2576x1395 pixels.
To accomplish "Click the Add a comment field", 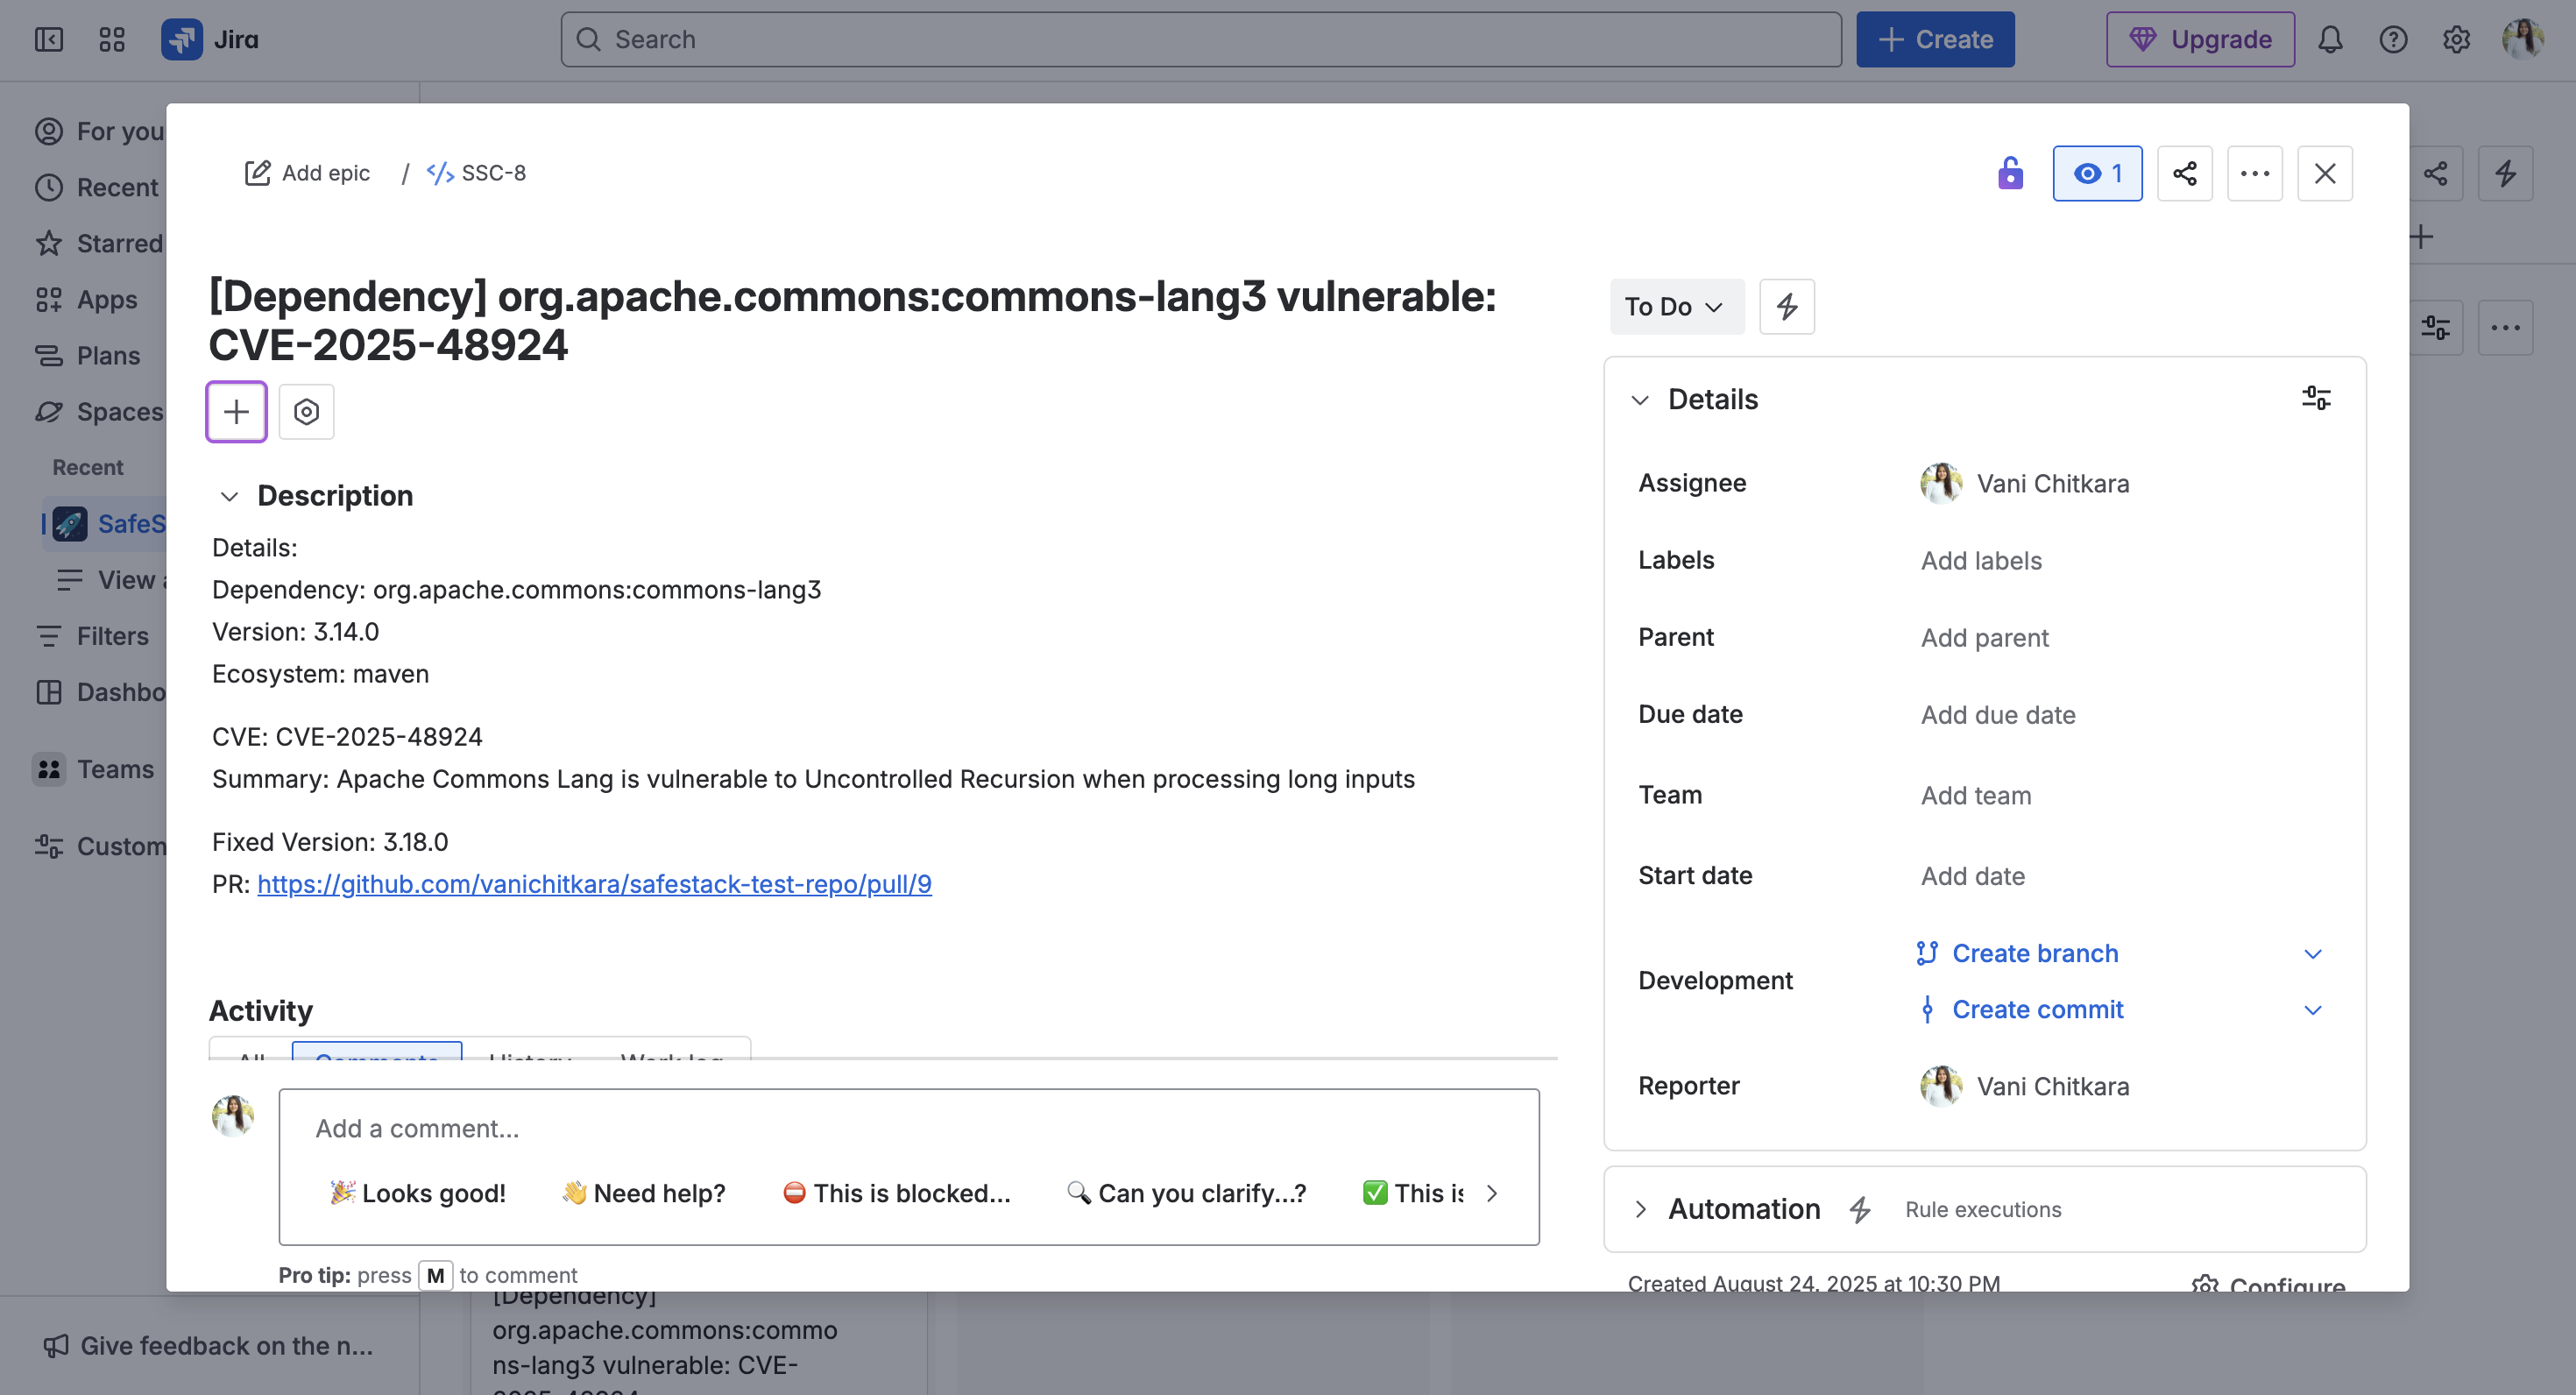I will [908, 1128].
